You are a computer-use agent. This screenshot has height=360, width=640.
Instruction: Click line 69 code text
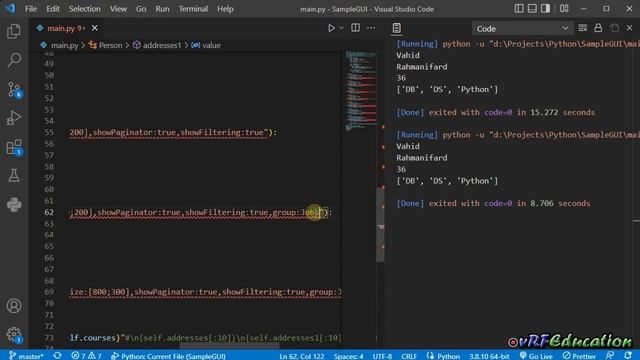pos(205,292)
